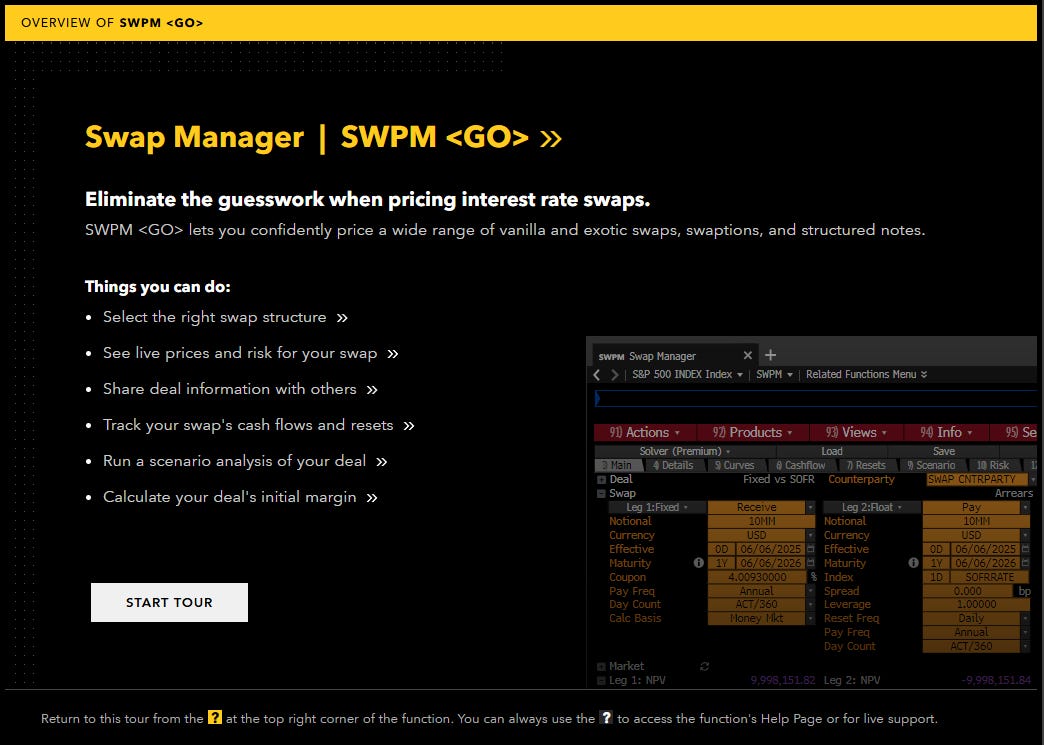The image size is (1044, 745).
Task: Open the Leg 2:Float type dropdown
Action: (x=872, y=507)
